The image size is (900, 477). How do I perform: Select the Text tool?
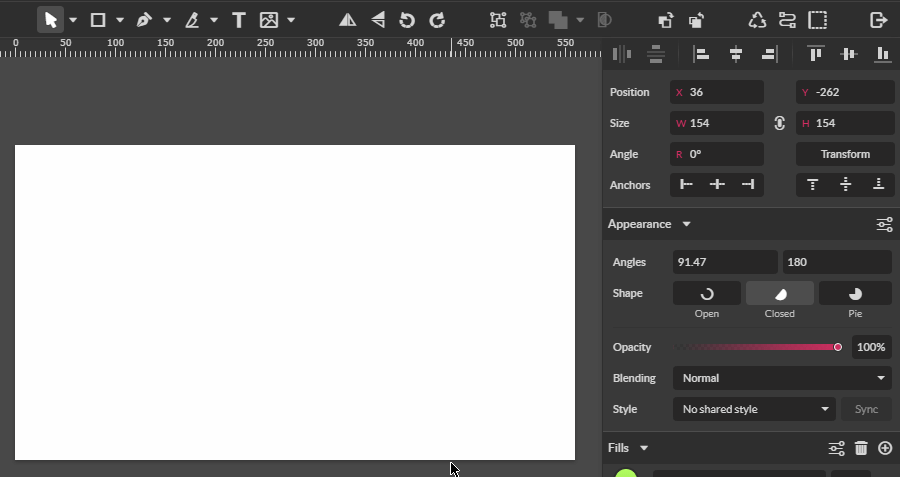pyautogui.click(x=239, y=20)
